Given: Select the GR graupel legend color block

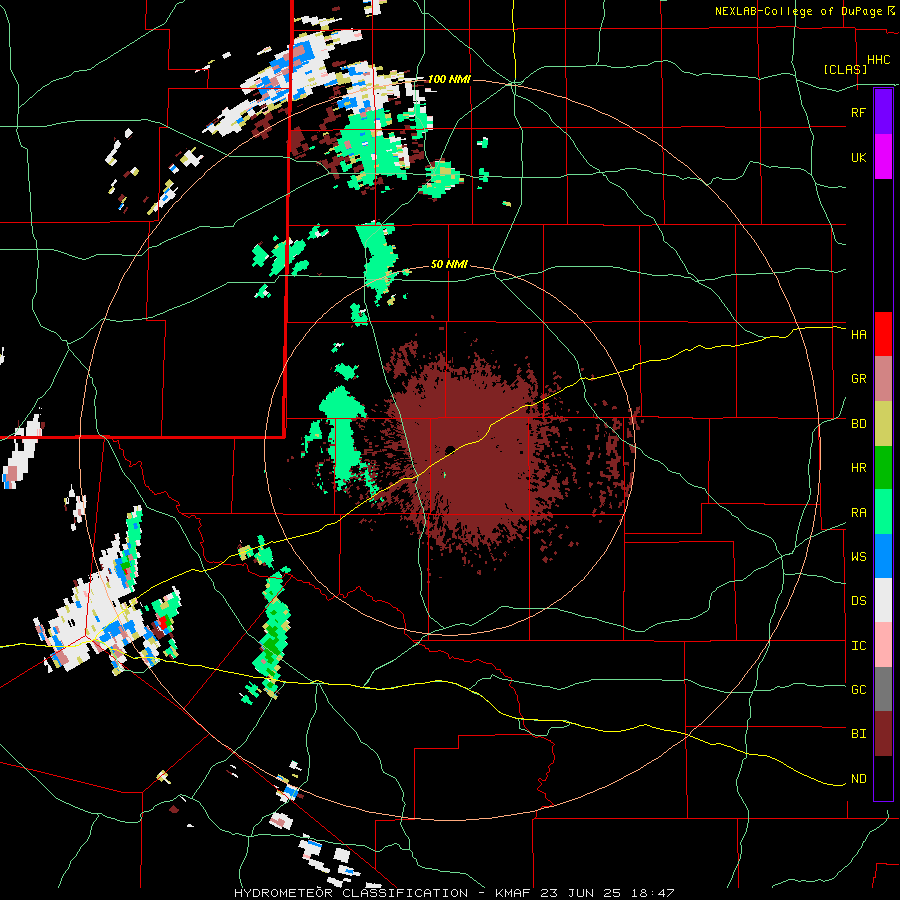Looking at the screenshot, I should click(883, 379).
